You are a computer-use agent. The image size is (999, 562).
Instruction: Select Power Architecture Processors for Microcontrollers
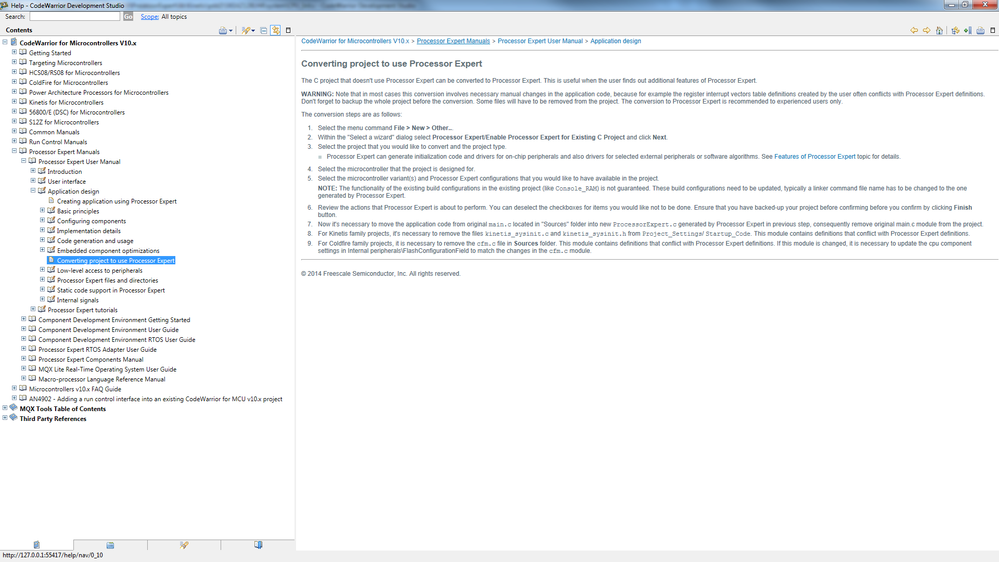tap(99, 92)
